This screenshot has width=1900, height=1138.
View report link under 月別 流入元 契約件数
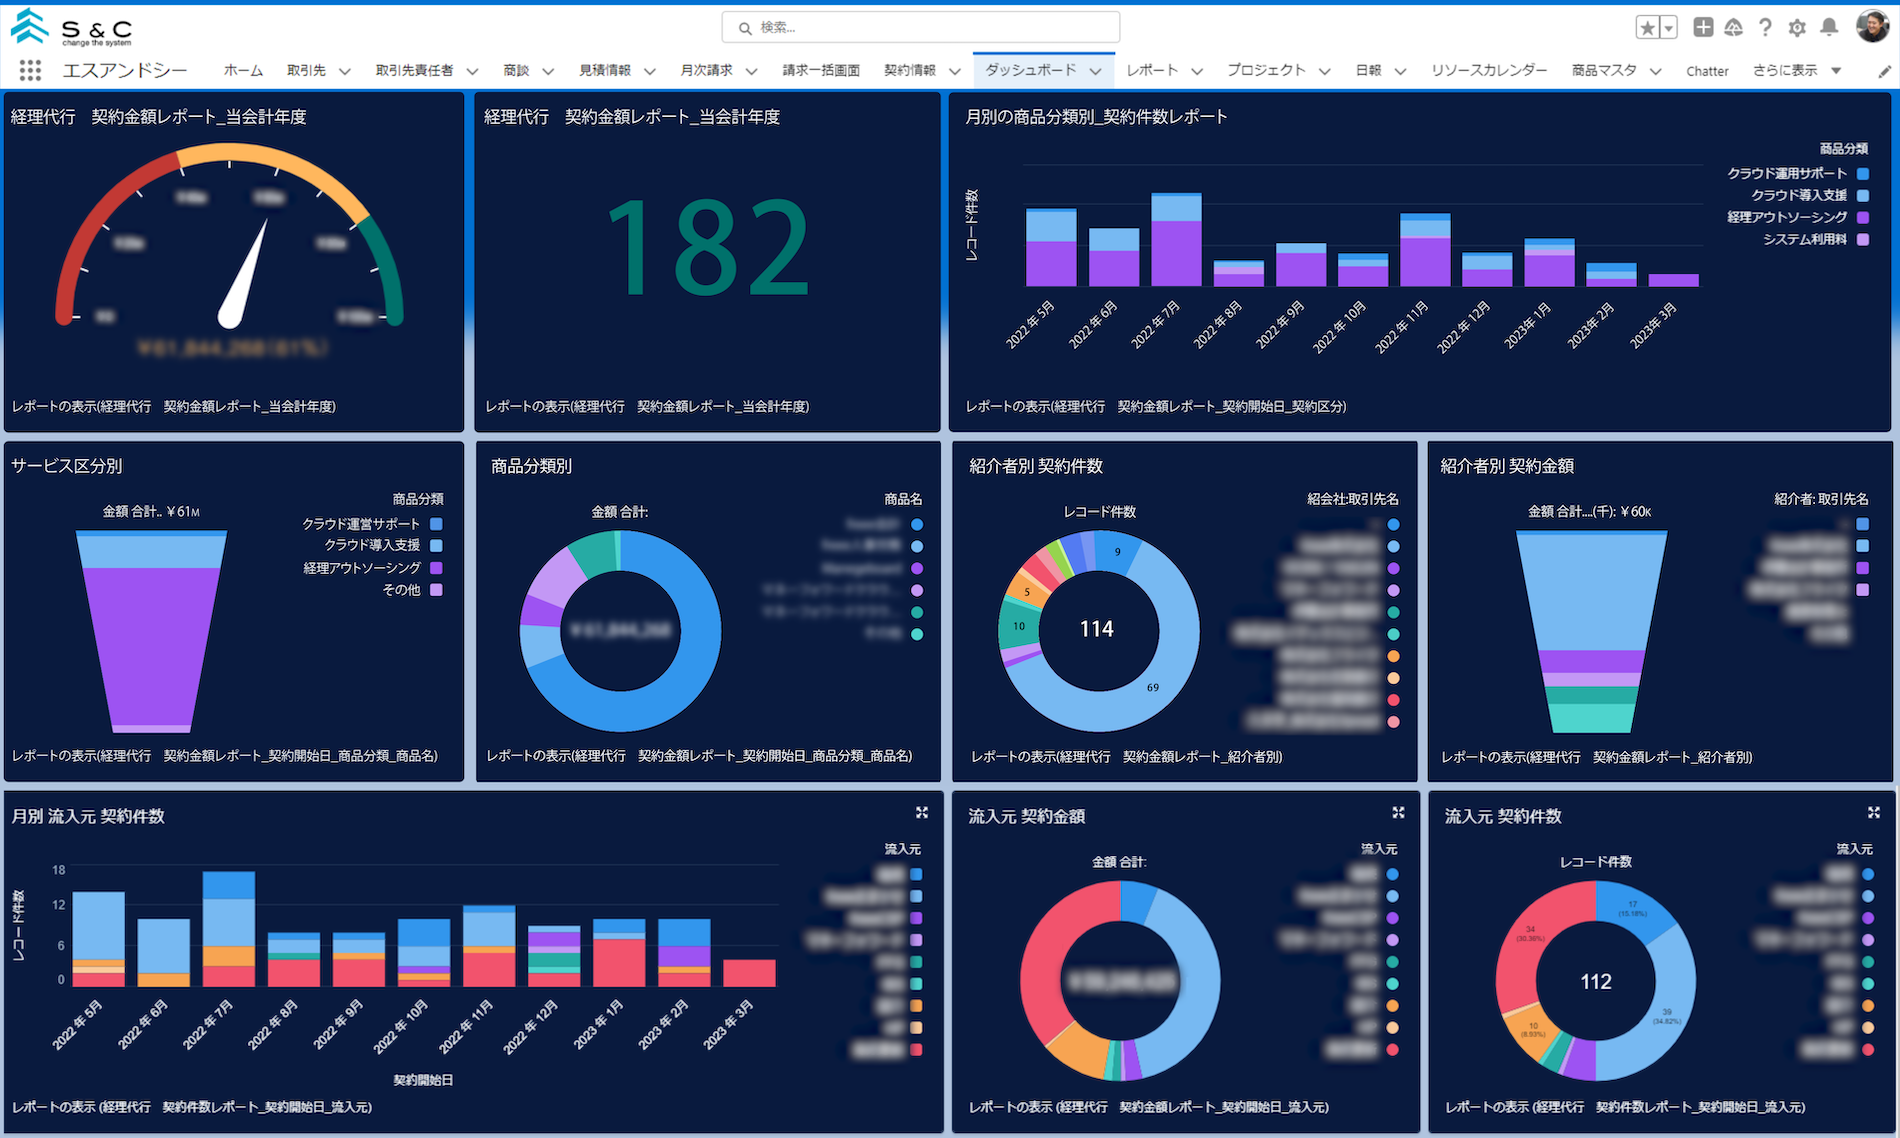point(192,1107)
